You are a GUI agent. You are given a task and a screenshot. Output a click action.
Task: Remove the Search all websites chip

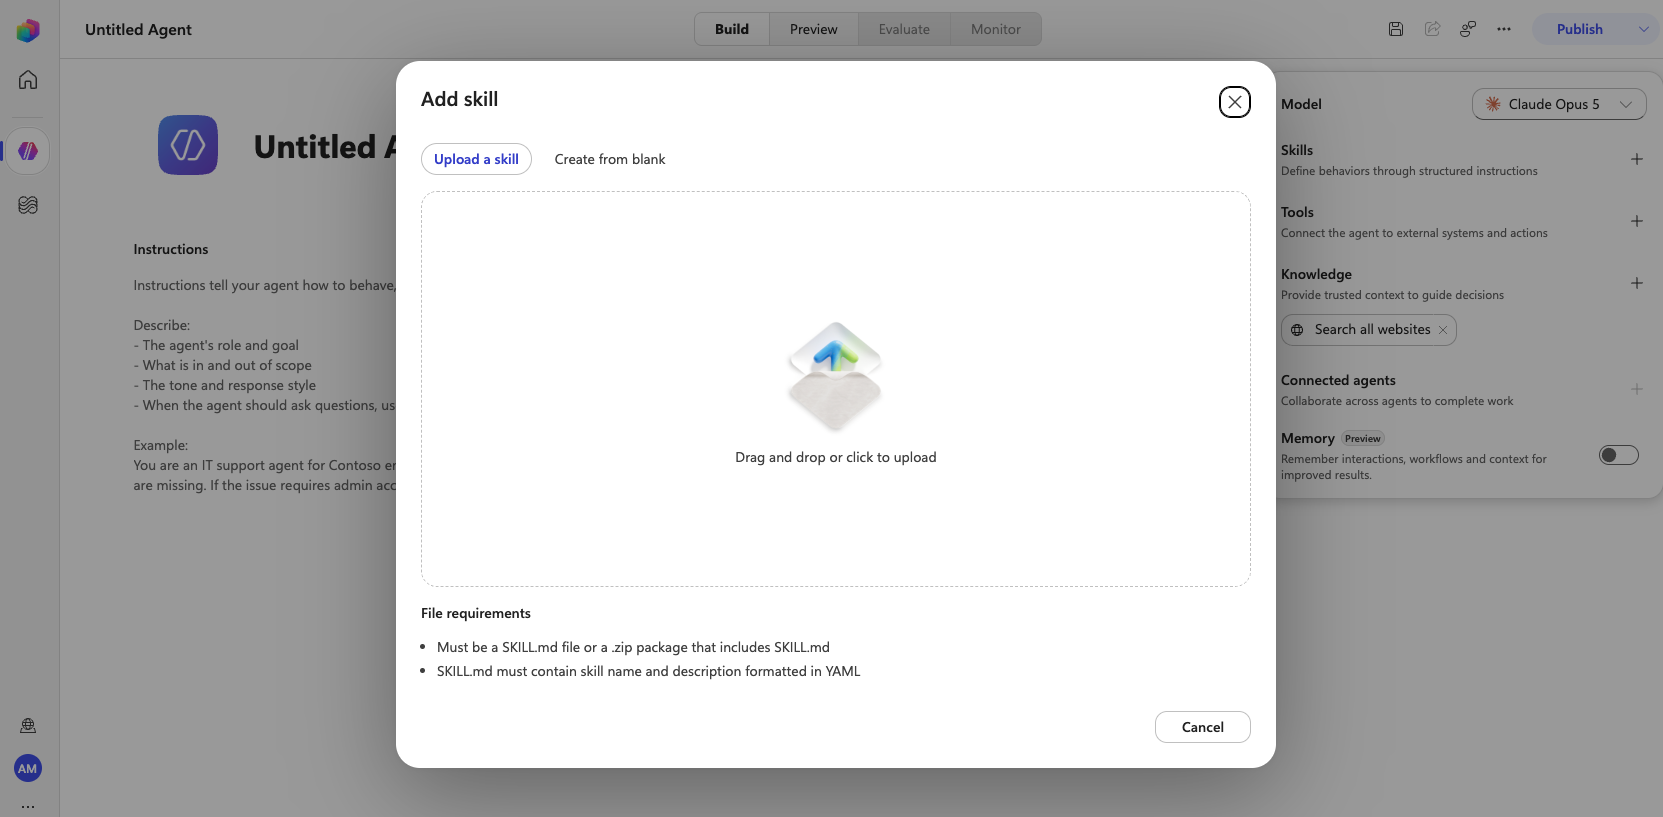coord(1443,330)
